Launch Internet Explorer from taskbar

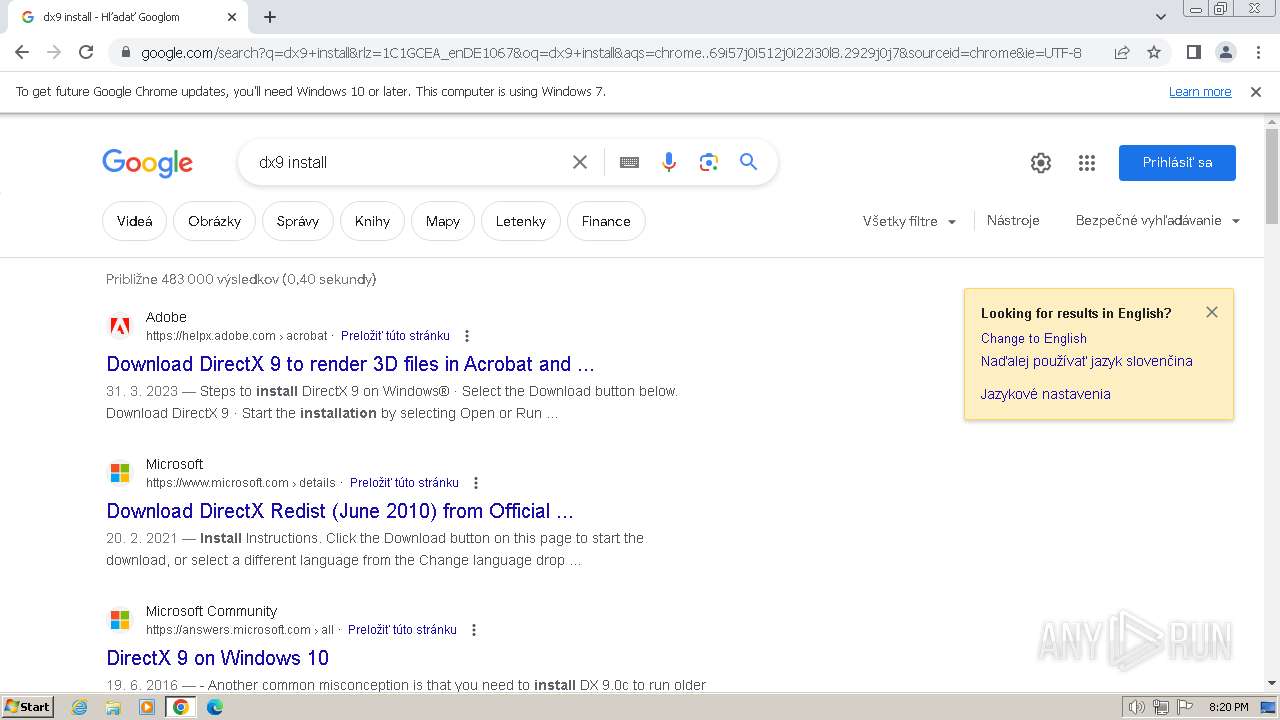[x=79, y=707]
